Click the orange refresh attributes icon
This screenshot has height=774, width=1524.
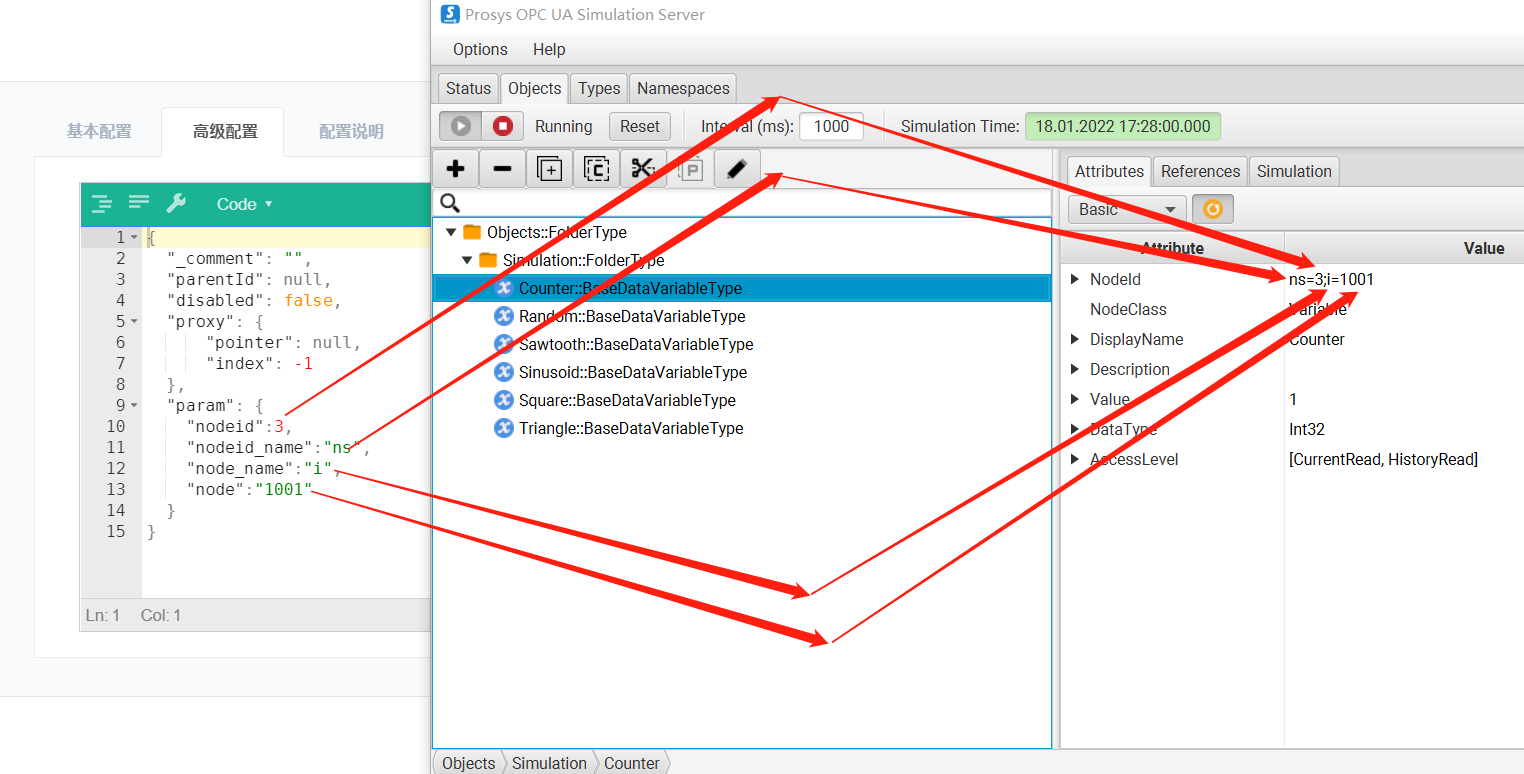tap(1212, 209)
